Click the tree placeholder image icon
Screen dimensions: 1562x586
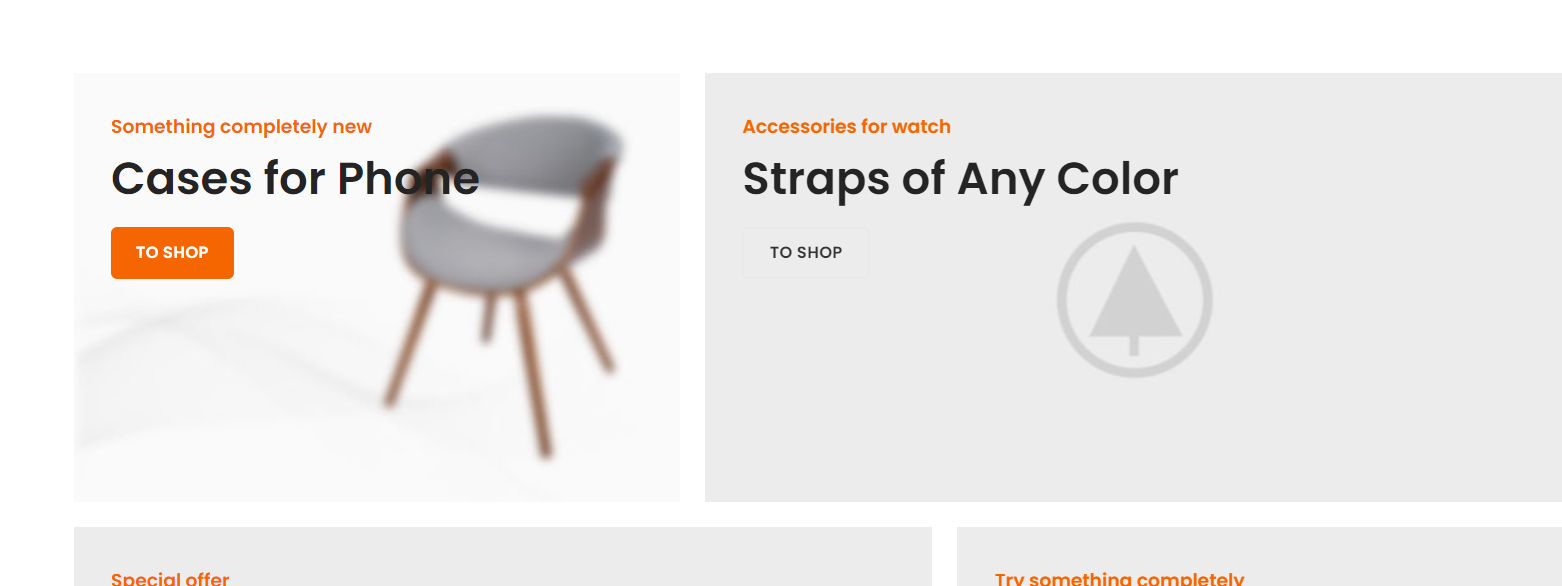(1134, 300)
